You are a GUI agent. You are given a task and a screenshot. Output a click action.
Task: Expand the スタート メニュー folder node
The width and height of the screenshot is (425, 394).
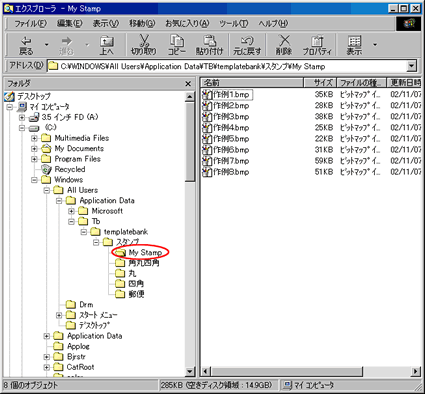(59, 315)
